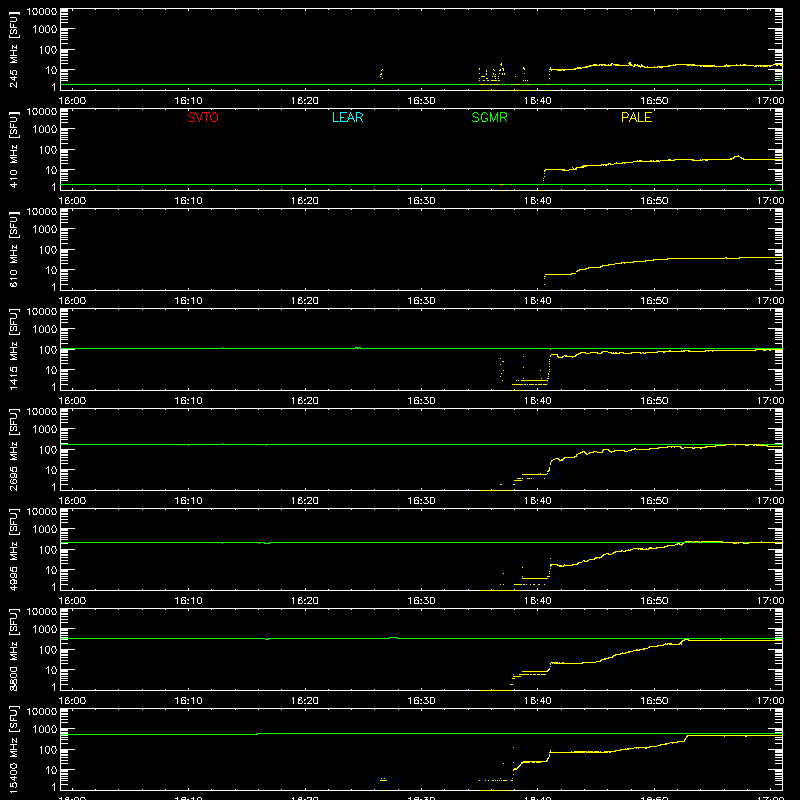Click the 10000 tick value on 245 MHz axis
The height and width of the screenshot is (800, 800).
[x=42, y=12]
